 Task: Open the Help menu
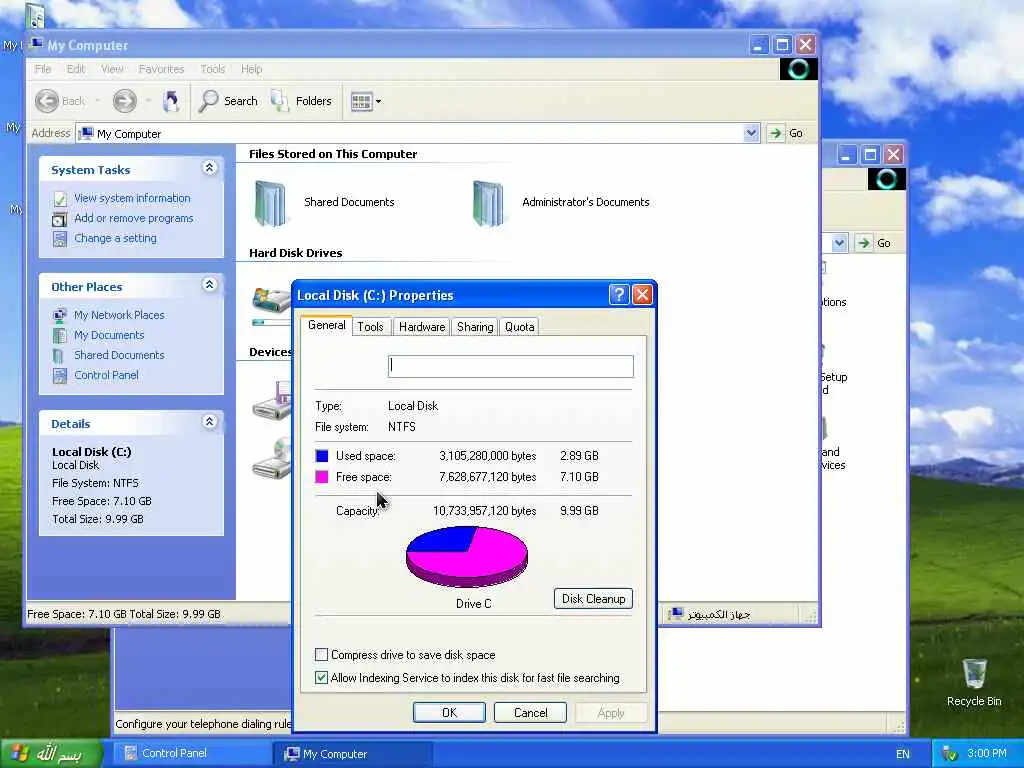(251, 69)
